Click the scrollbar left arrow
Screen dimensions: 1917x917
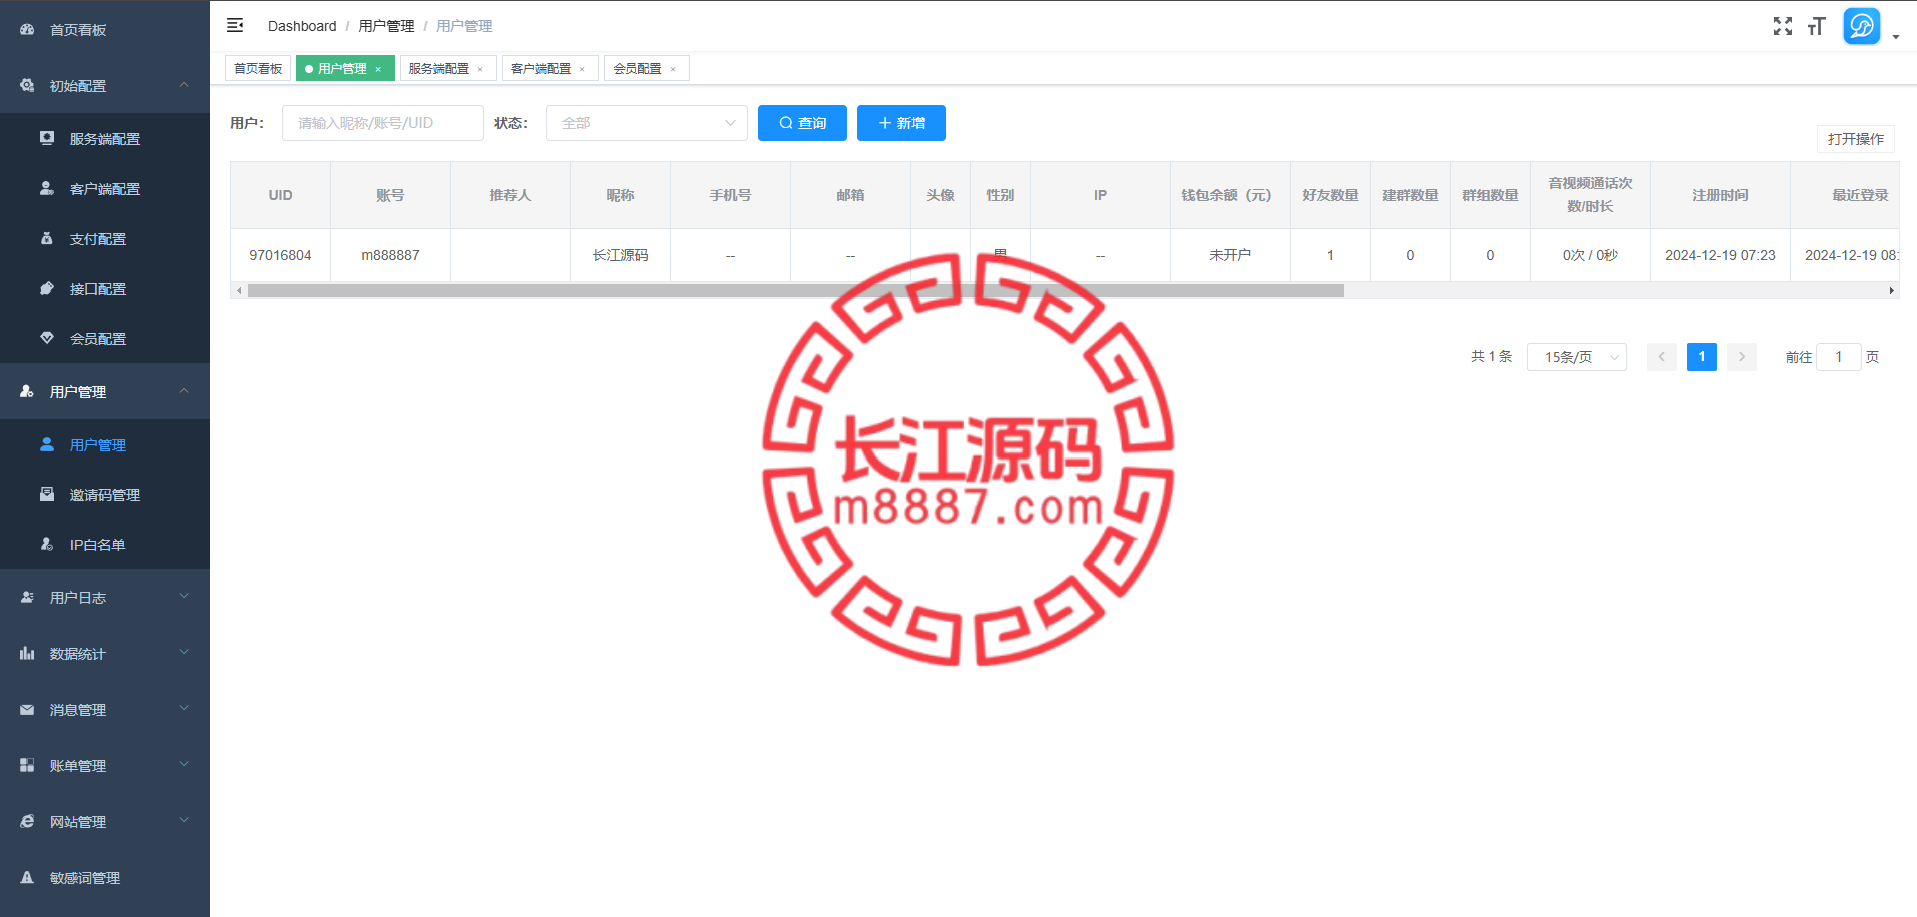pos(239,291)
